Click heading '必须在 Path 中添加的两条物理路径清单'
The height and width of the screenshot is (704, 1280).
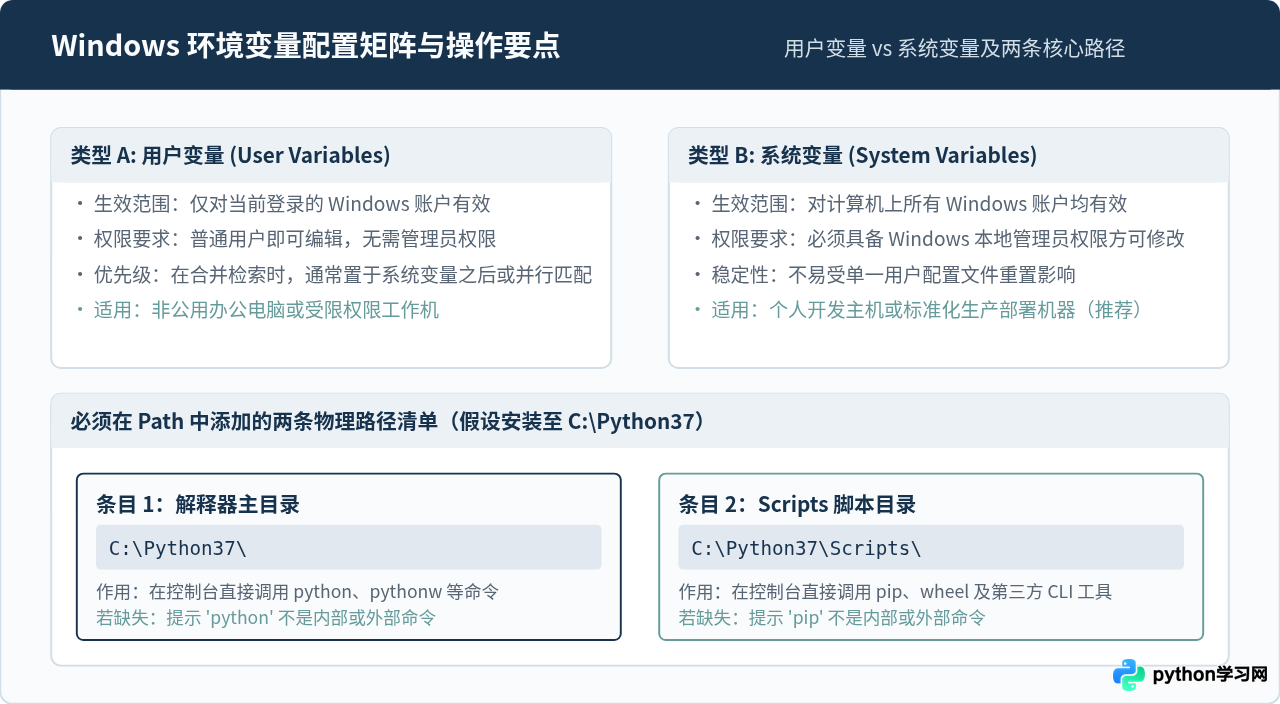click(388, 421)
